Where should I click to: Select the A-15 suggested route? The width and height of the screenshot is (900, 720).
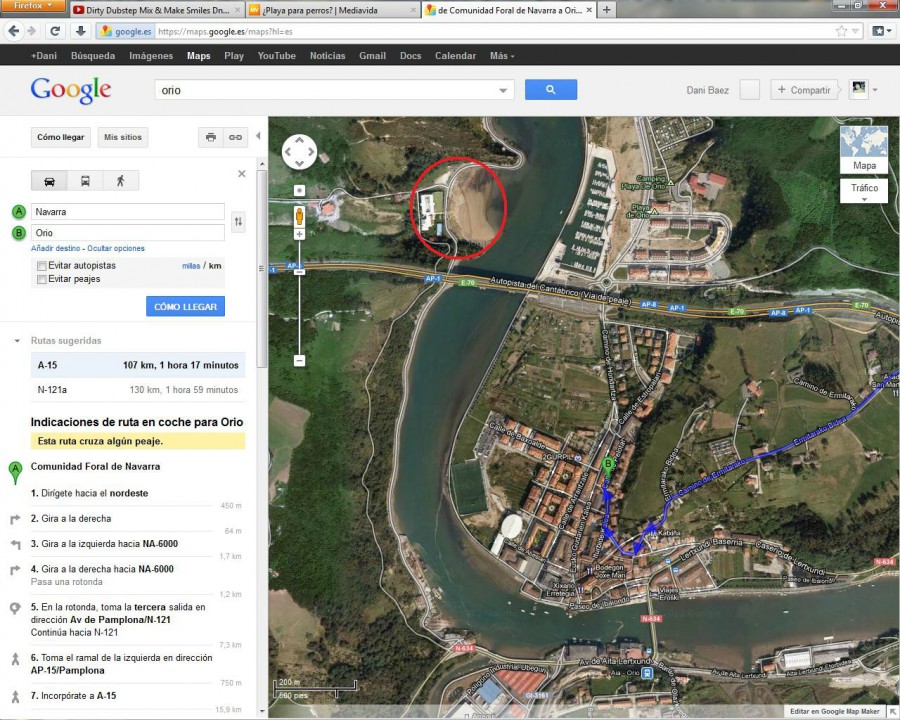(138, 365)
